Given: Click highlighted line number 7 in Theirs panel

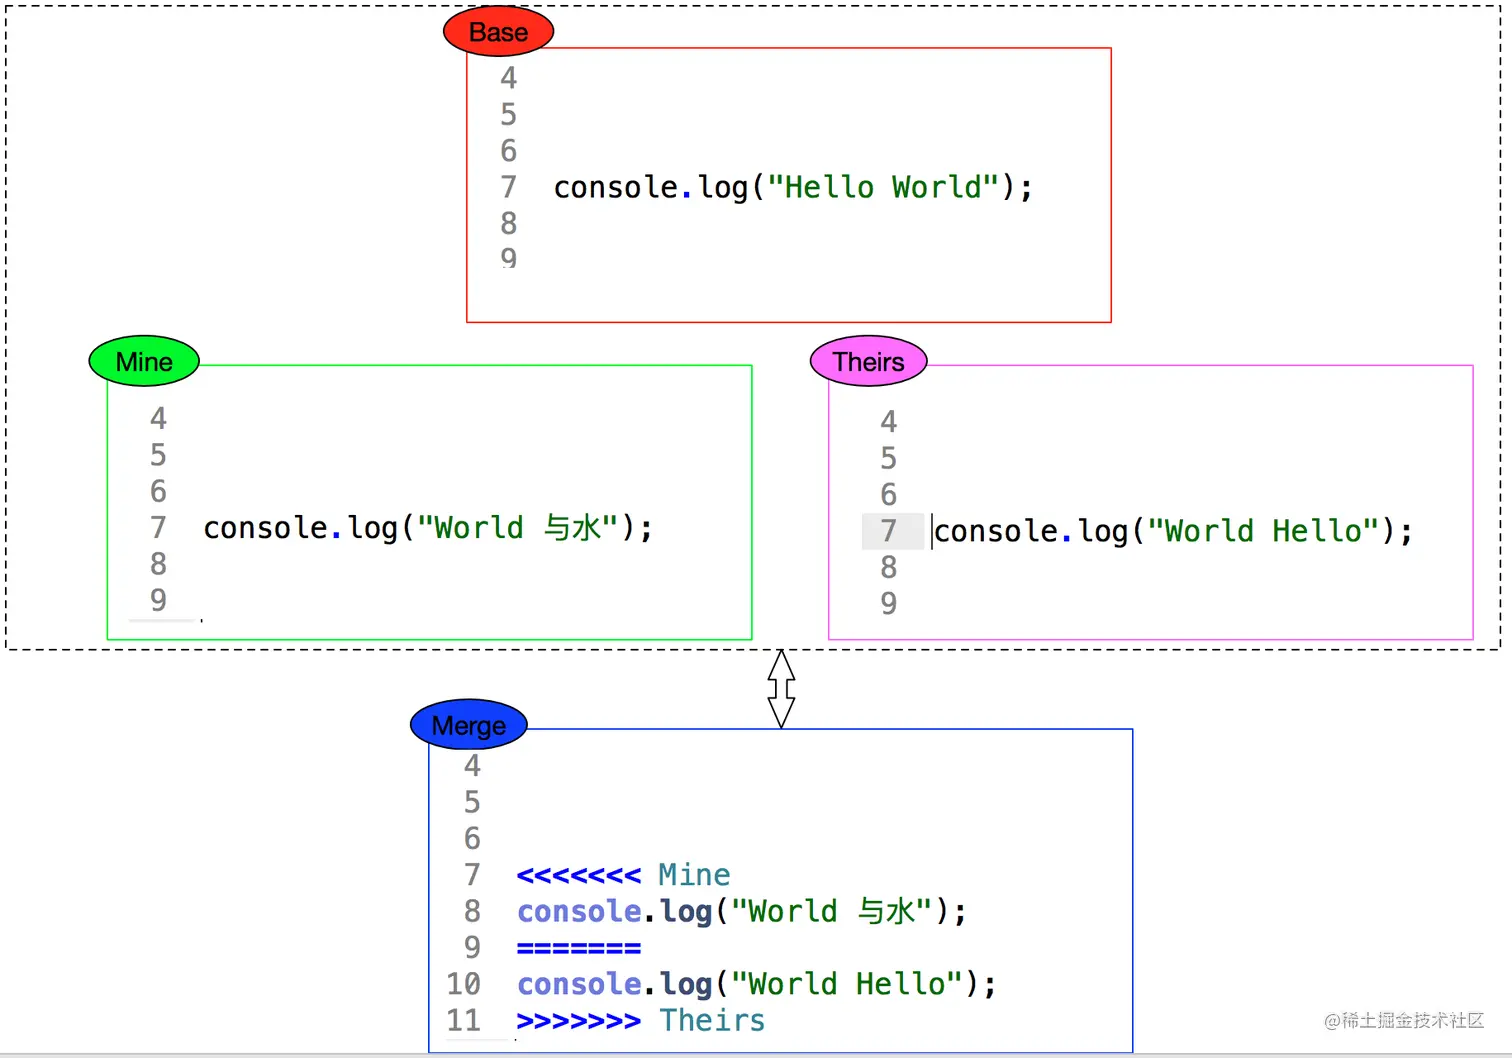Looking at the screenshot, I should coord(889,531).
